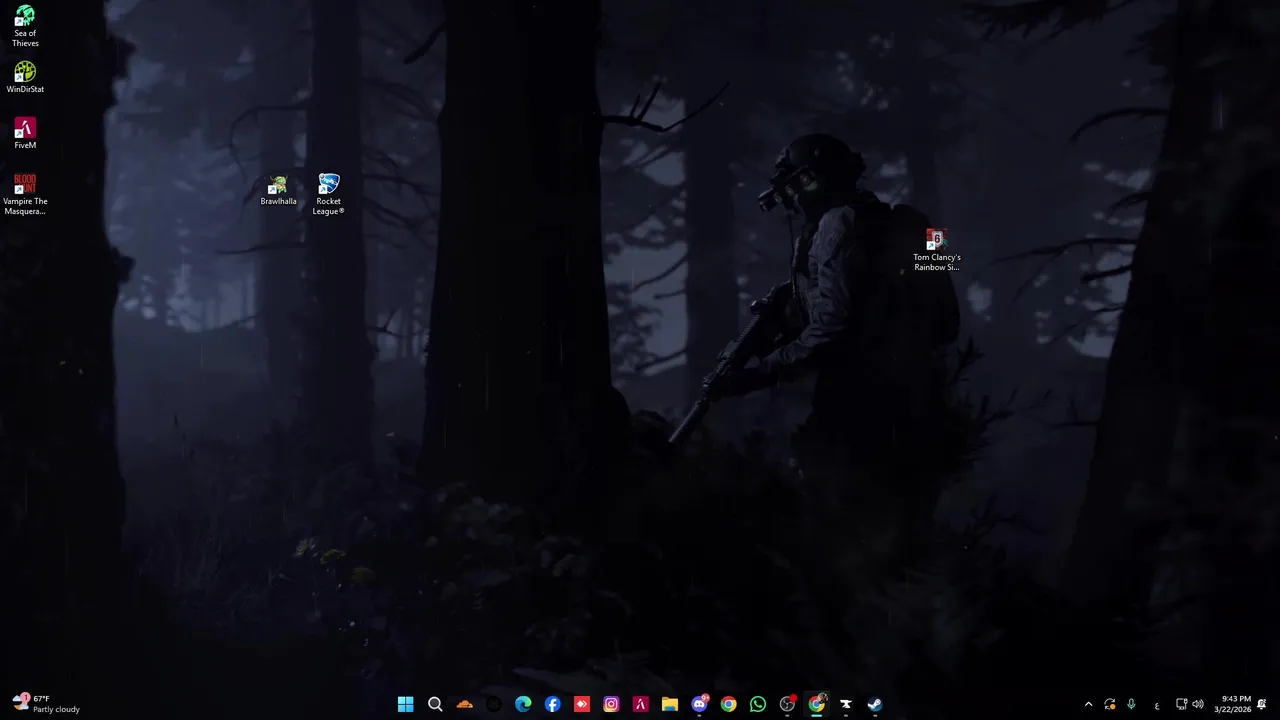Screen dimensions: 1280x720
Task: Click the microphone tray indicator
Action: tap(1131, 704)
